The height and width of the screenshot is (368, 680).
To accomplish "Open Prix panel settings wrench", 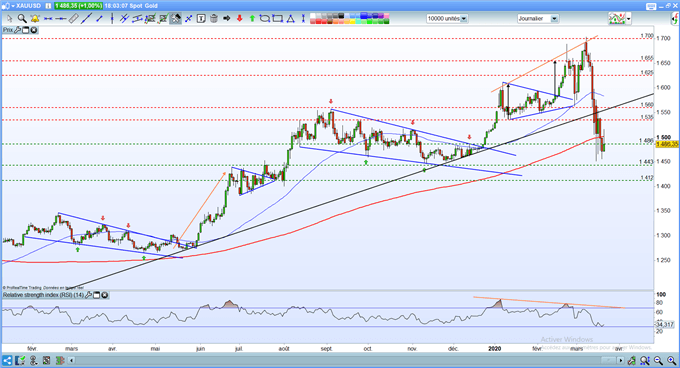I will [18, 30].
